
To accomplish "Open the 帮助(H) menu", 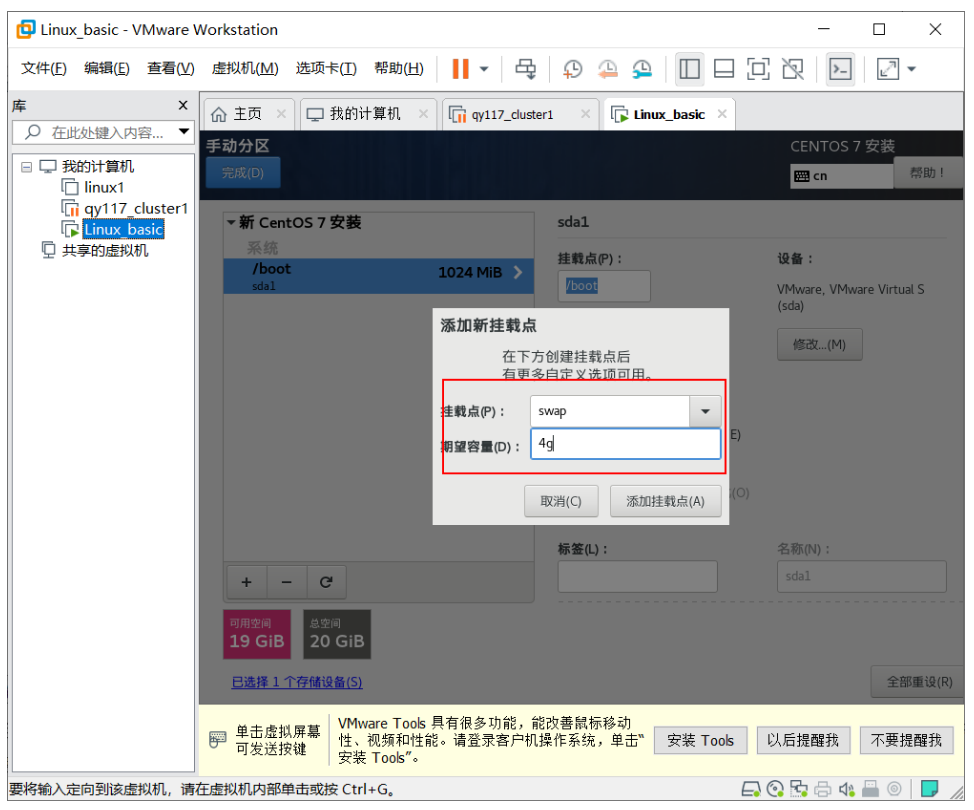I will click(399, 68).
